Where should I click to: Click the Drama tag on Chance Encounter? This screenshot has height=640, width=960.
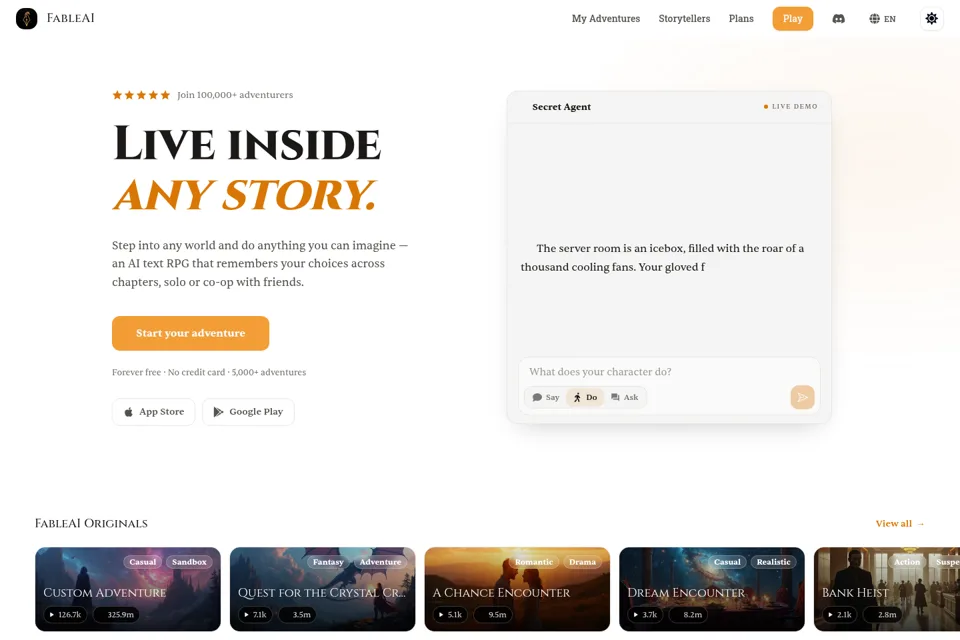582,562
